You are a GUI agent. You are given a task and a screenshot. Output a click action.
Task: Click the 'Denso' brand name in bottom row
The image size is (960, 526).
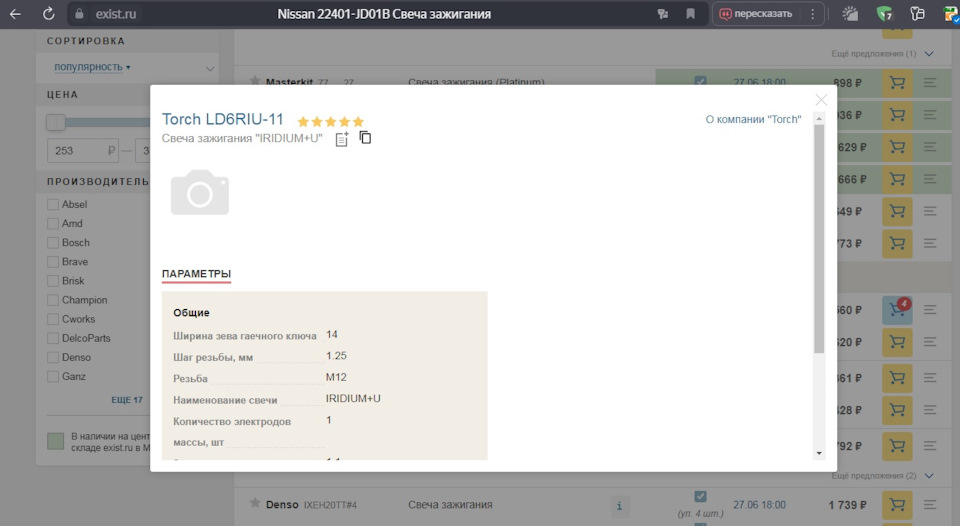[282, 505]
